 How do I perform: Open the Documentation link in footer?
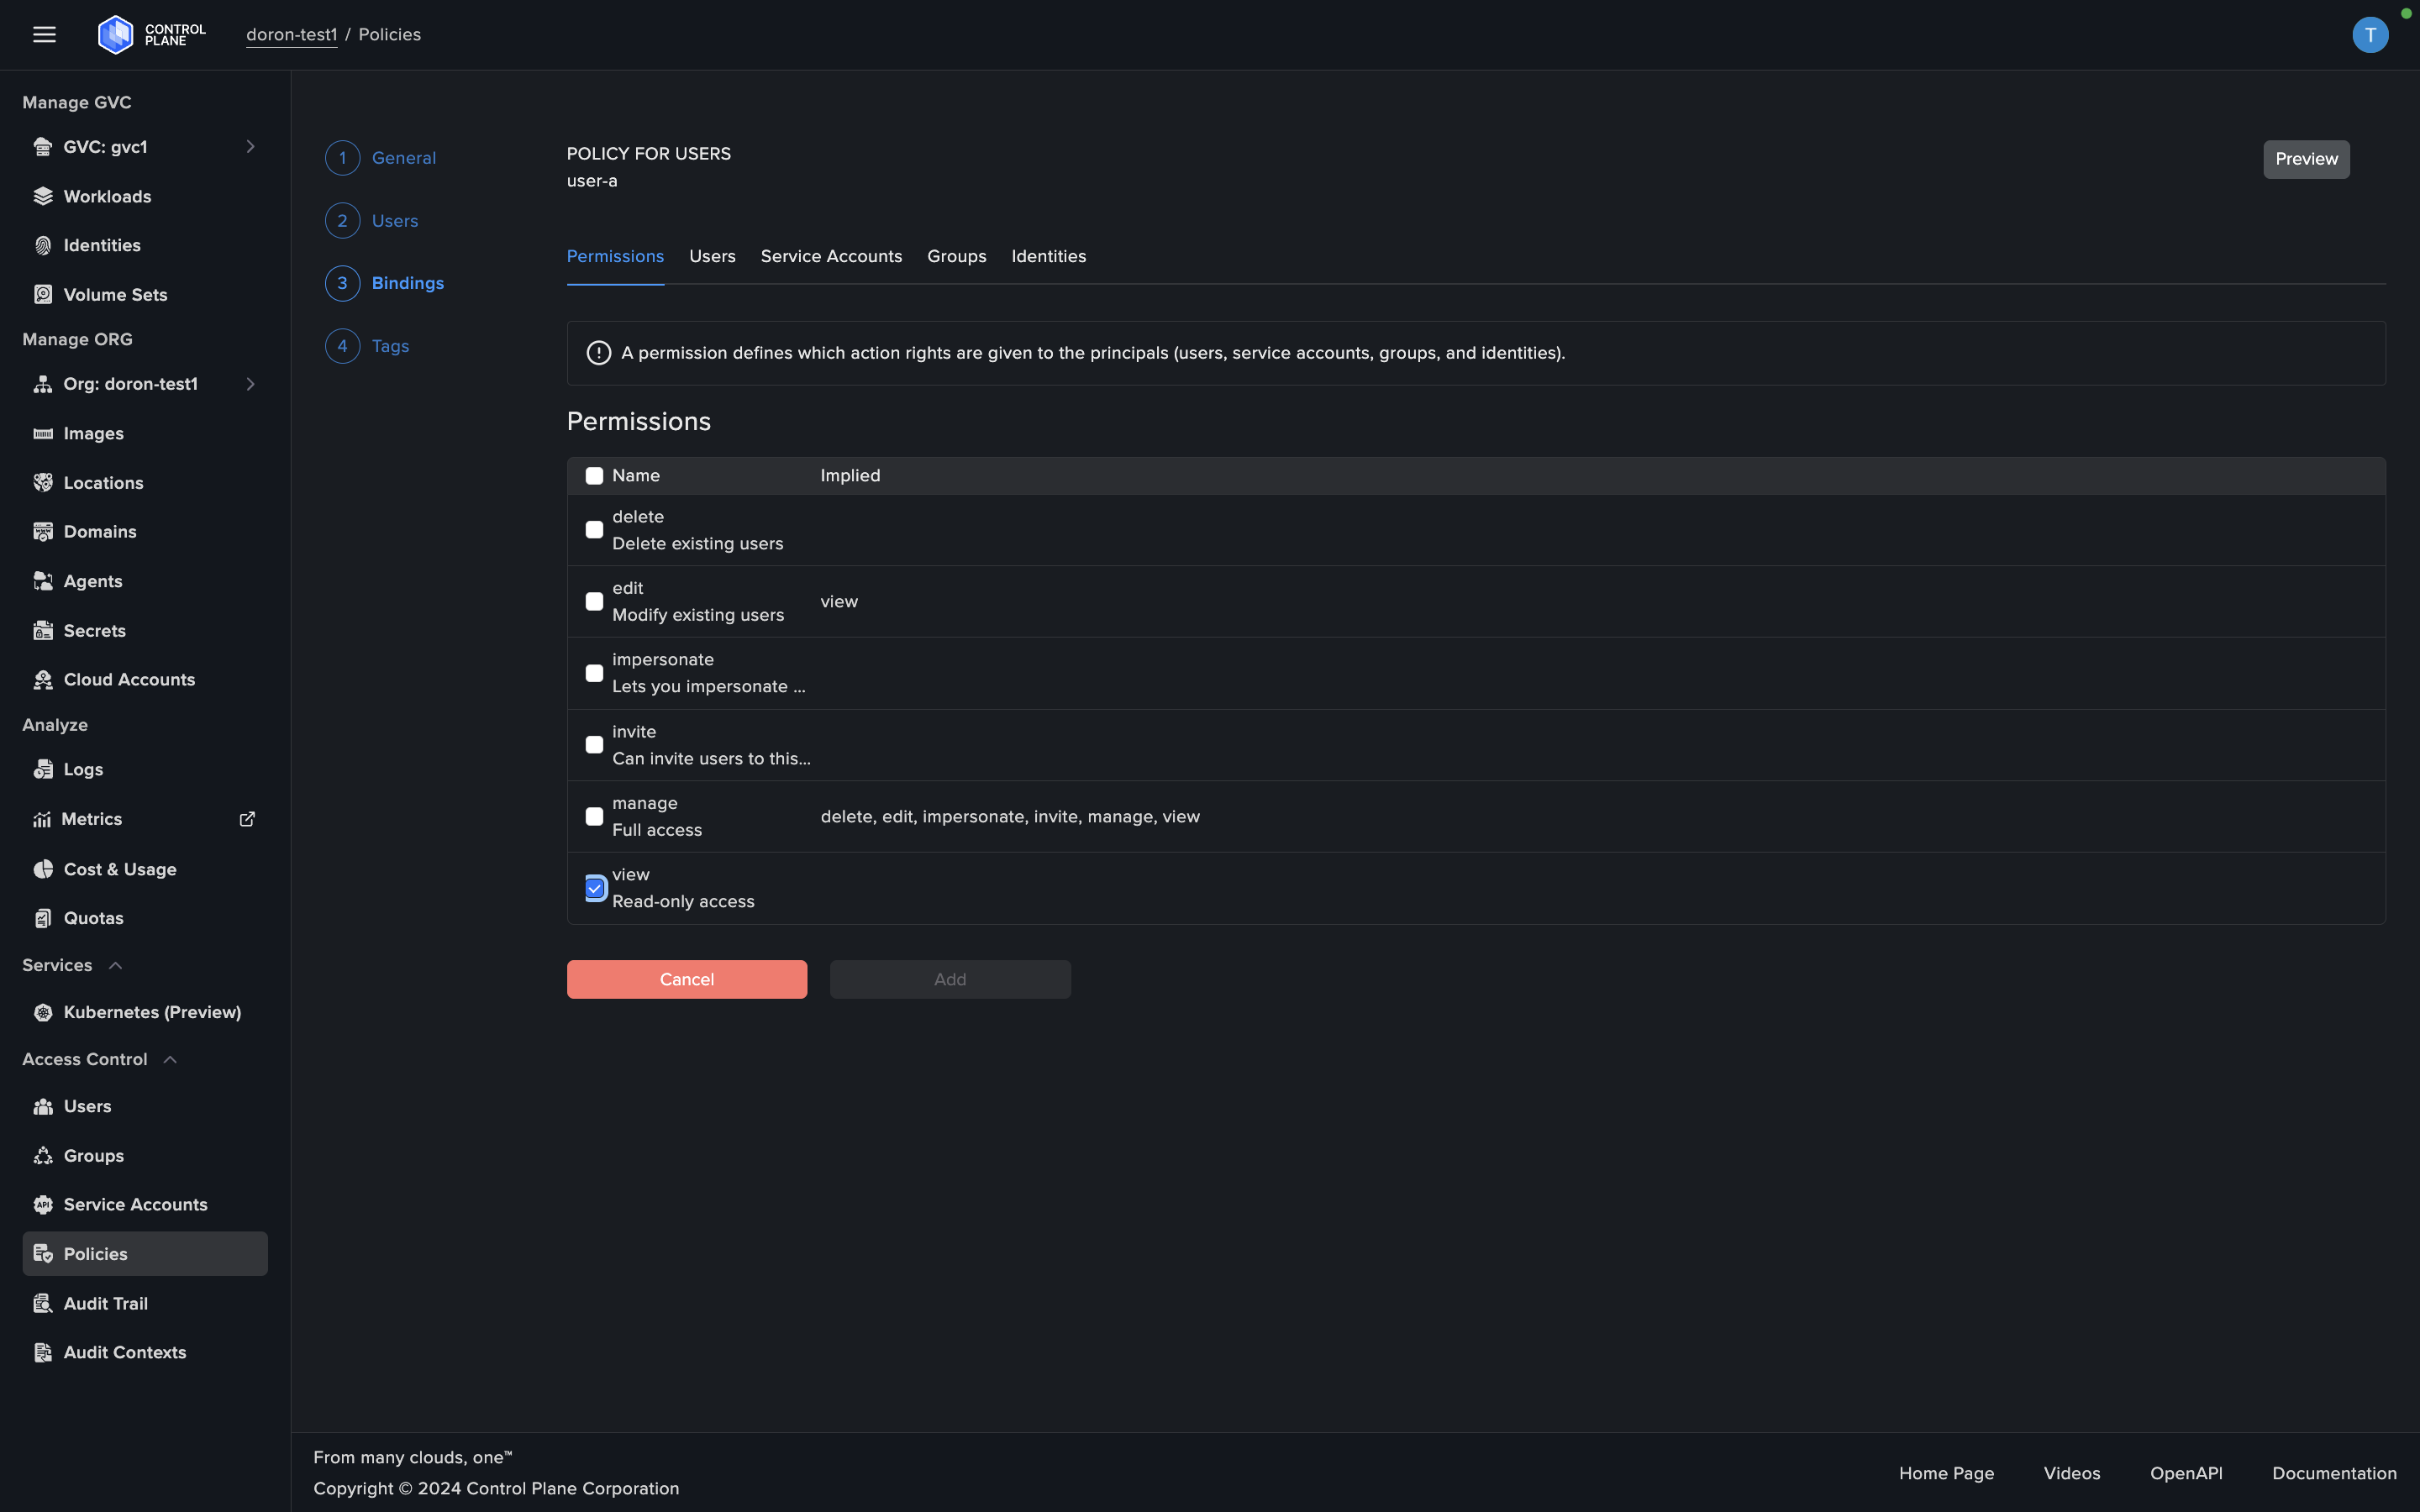pos(2333,1472)
